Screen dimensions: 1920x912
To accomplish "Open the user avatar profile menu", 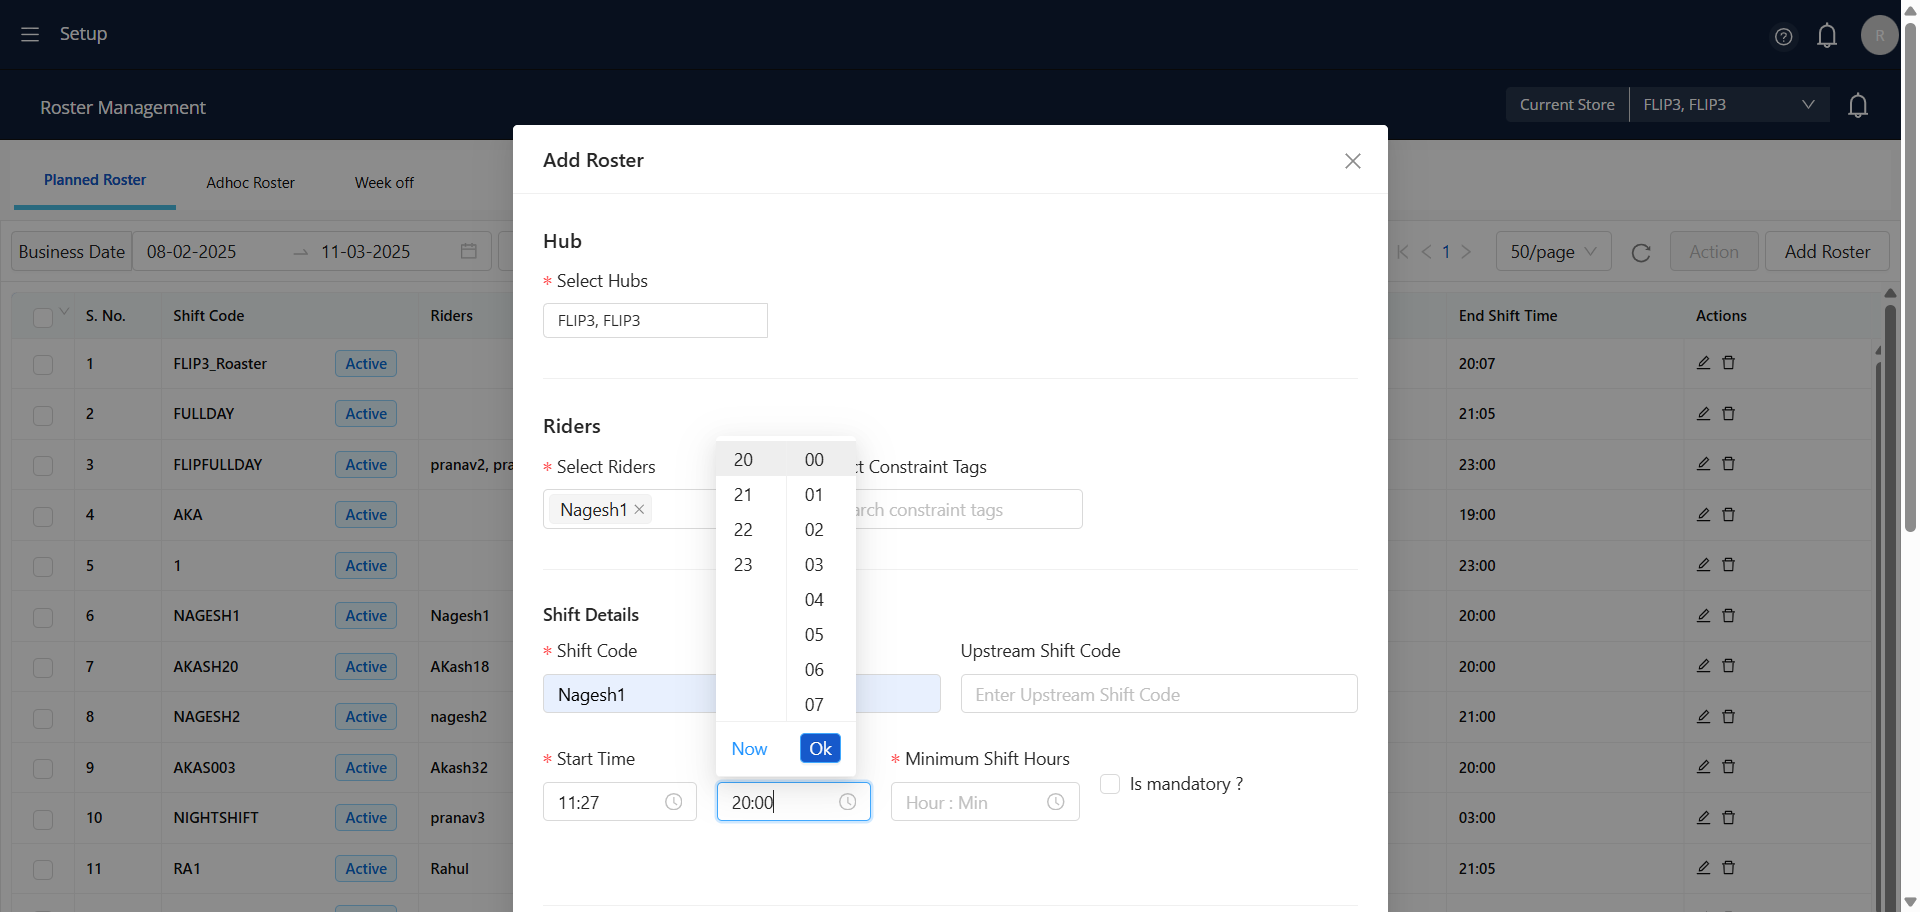I will 1879,35.
